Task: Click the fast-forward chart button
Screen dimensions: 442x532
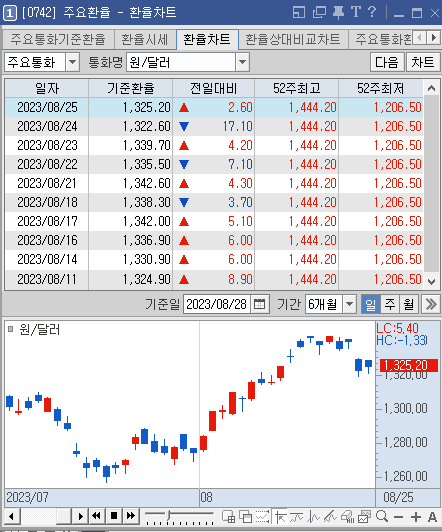Action: [131, 516]
